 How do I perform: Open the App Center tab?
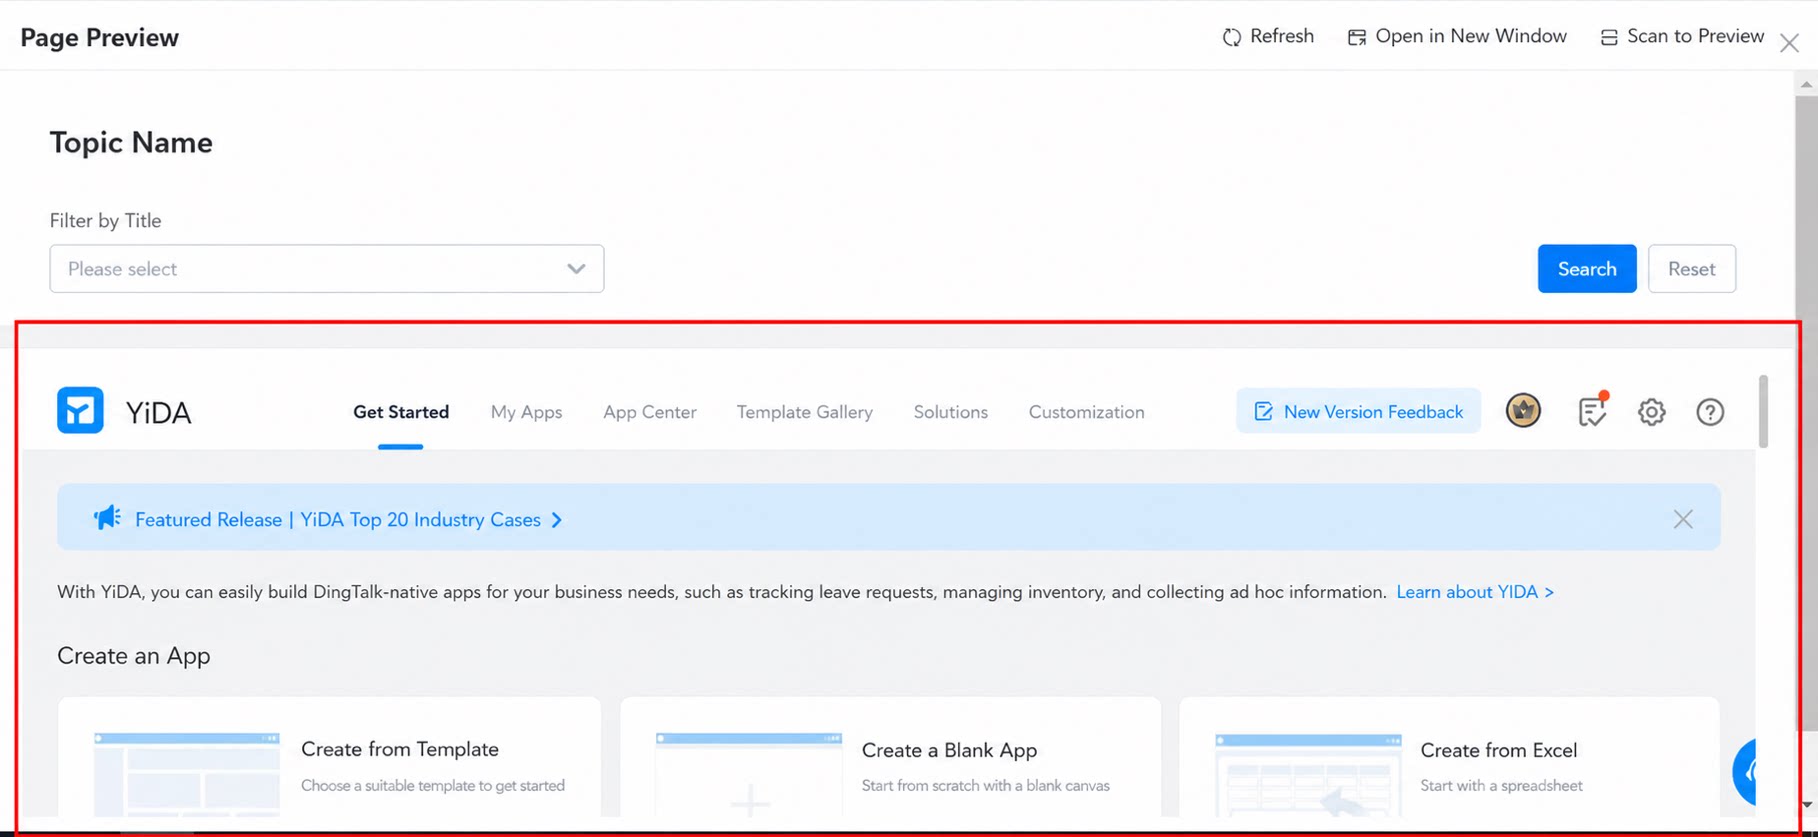[x=650, y=412]
